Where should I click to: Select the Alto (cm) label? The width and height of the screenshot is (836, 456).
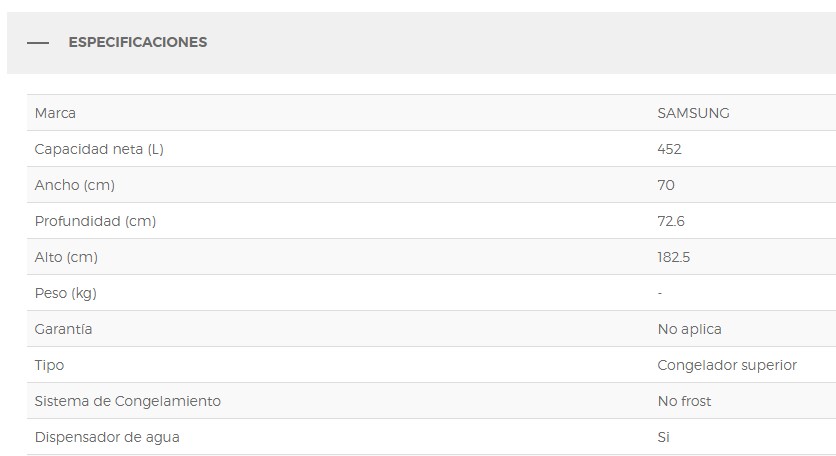click(66, 257)
